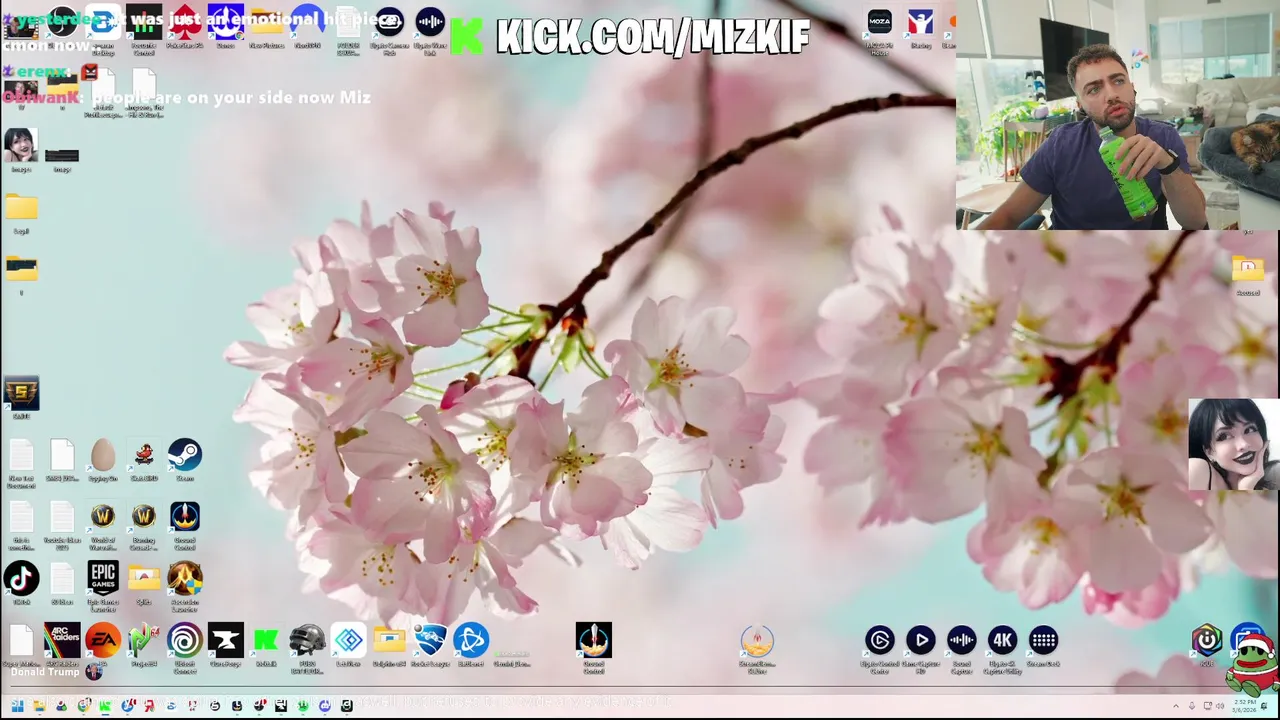Open the Discord taskbar icon
The image size is (1280, 720).
point(325,705)
